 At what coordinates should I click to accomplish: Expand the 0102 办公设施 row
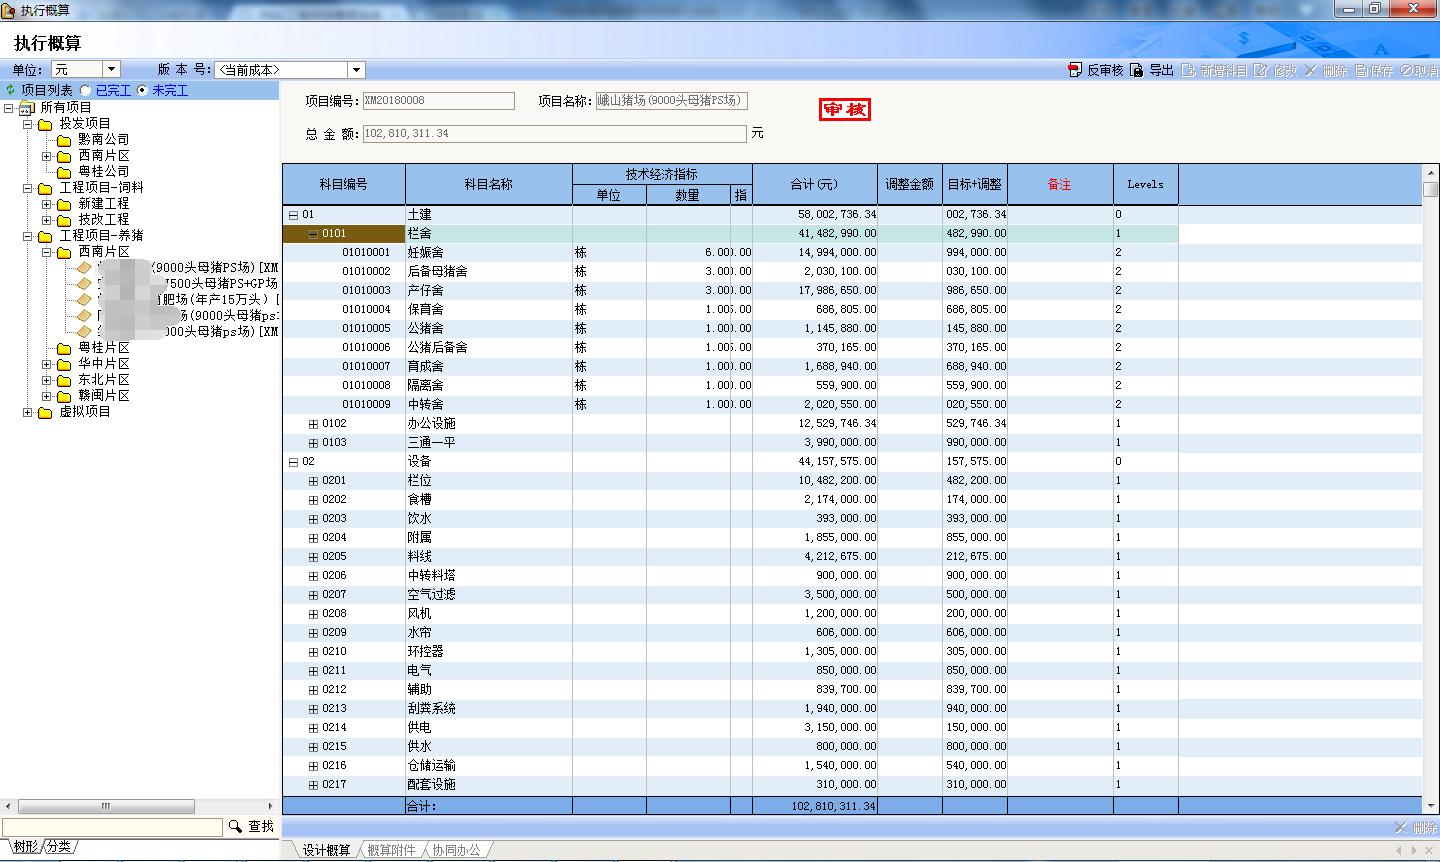coord(313,424)
